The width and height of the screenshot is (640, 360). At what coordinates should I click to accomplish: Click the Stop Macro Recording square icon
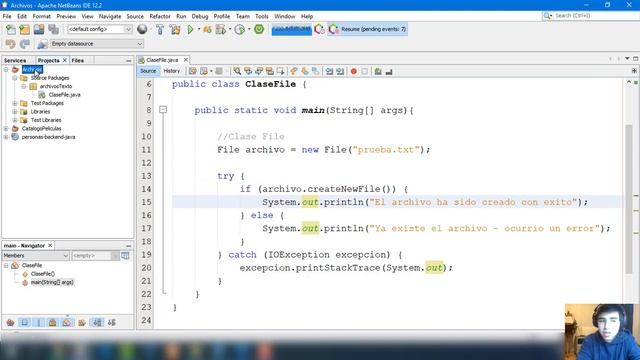click(364, 71)
